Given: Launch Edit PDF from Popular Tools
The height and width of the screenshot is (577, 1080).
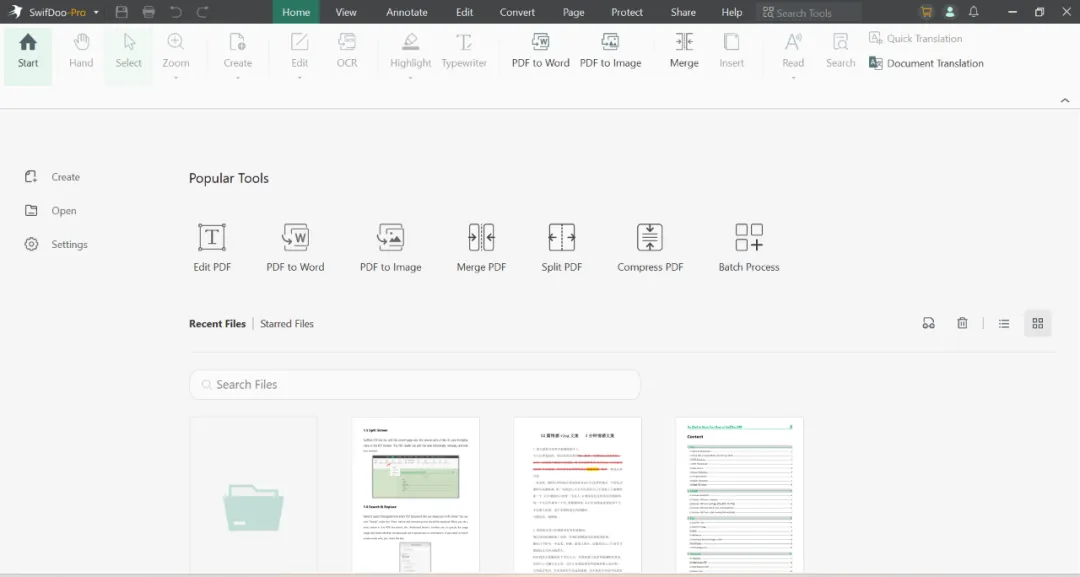Looking at the screenshot, I should (x=212, y=248).
